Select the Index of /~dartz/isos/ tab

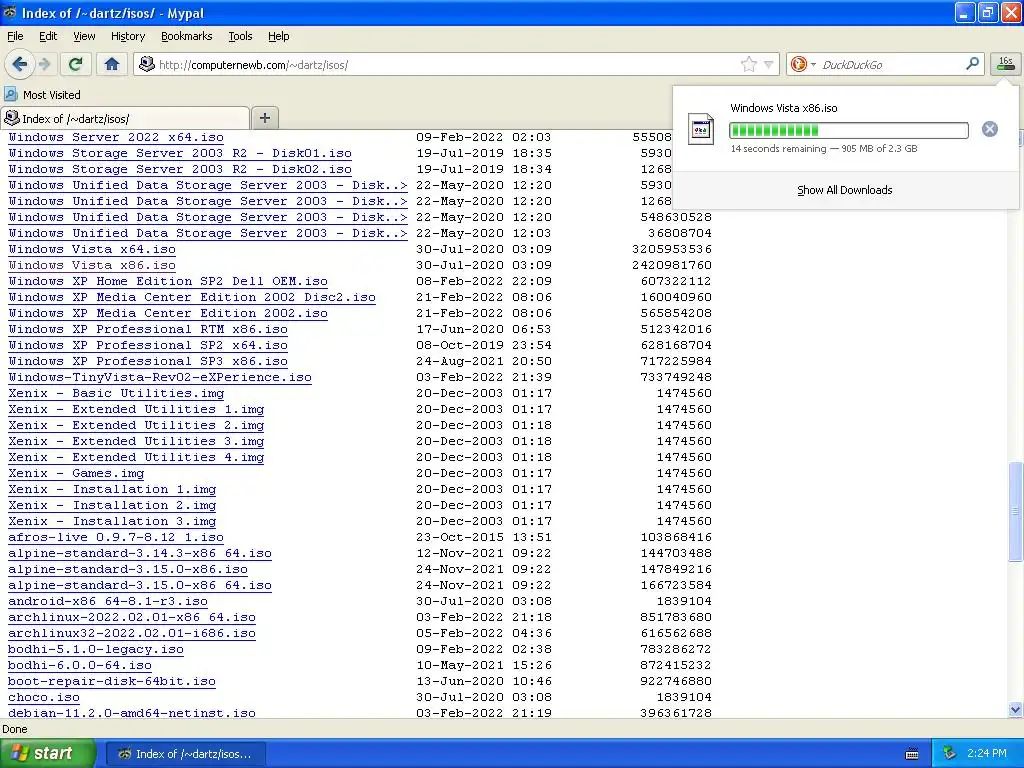[125, 118]
